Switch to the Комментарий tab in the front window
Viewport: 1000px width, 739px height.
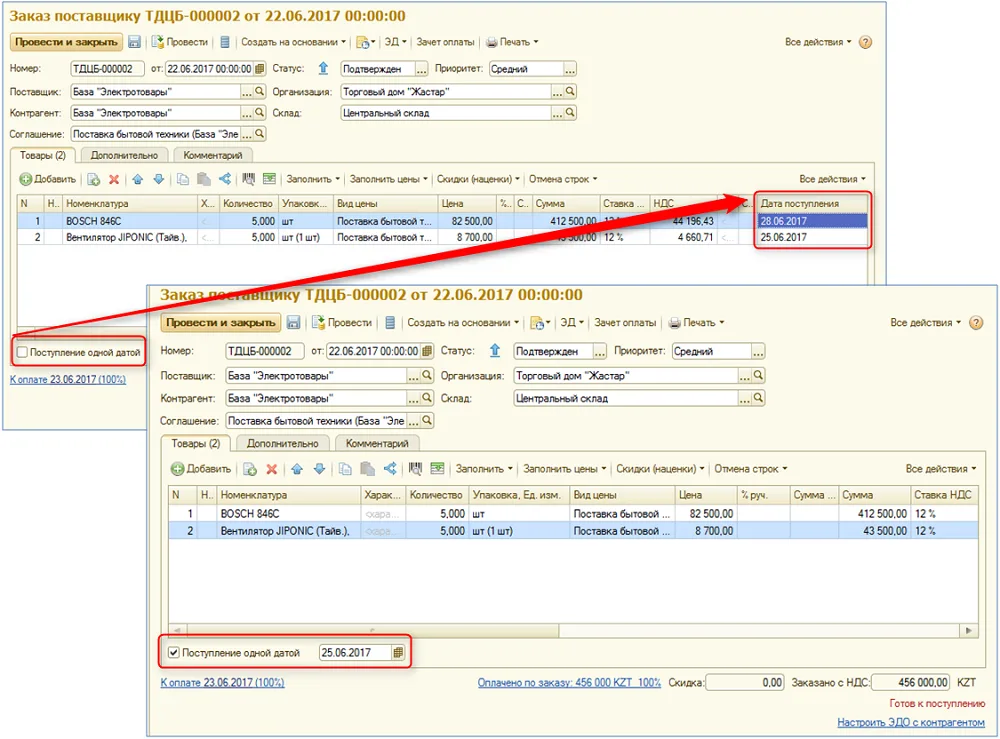377,443
